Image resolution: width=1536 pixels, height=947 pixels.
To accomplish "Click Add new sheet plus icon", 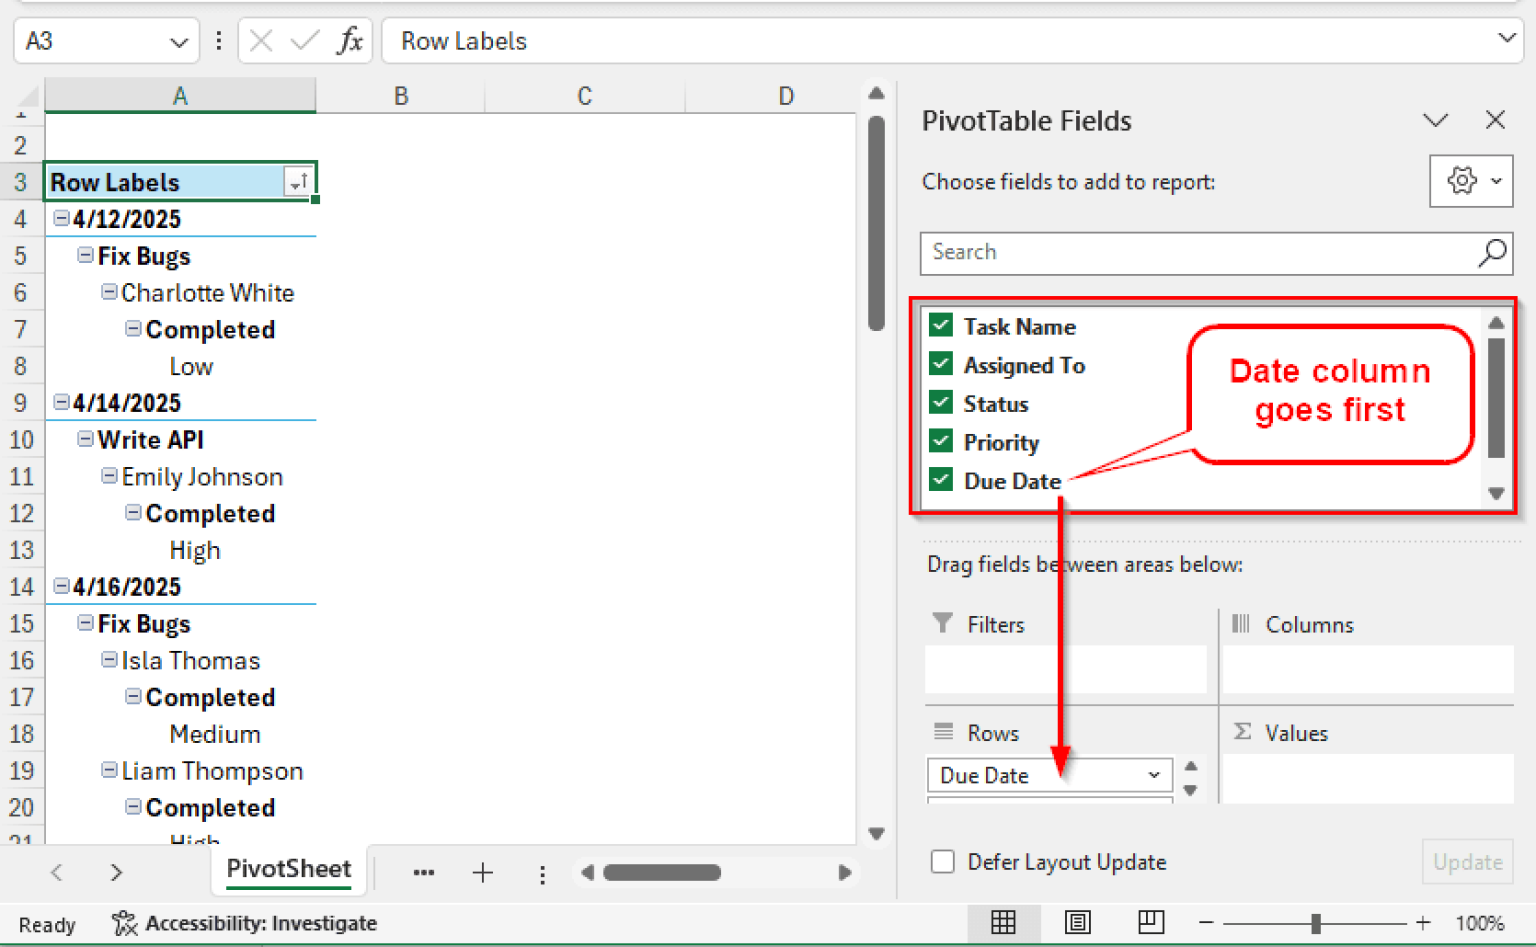I will (x=483, y=873).
